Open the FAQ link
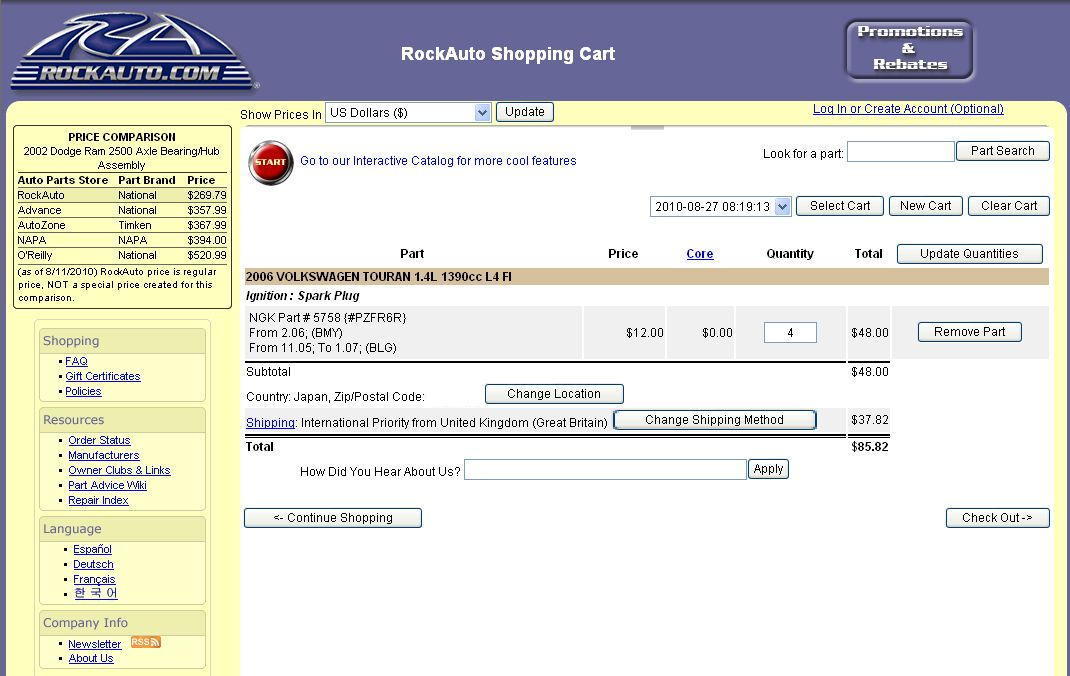 click(x=76, y=362)
